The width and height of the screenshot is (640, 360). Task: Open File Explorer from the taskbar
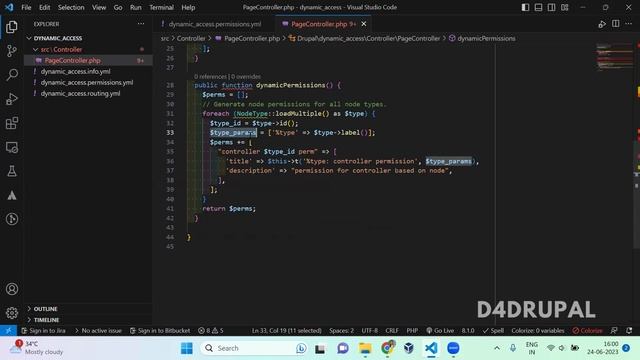(365, 348)
